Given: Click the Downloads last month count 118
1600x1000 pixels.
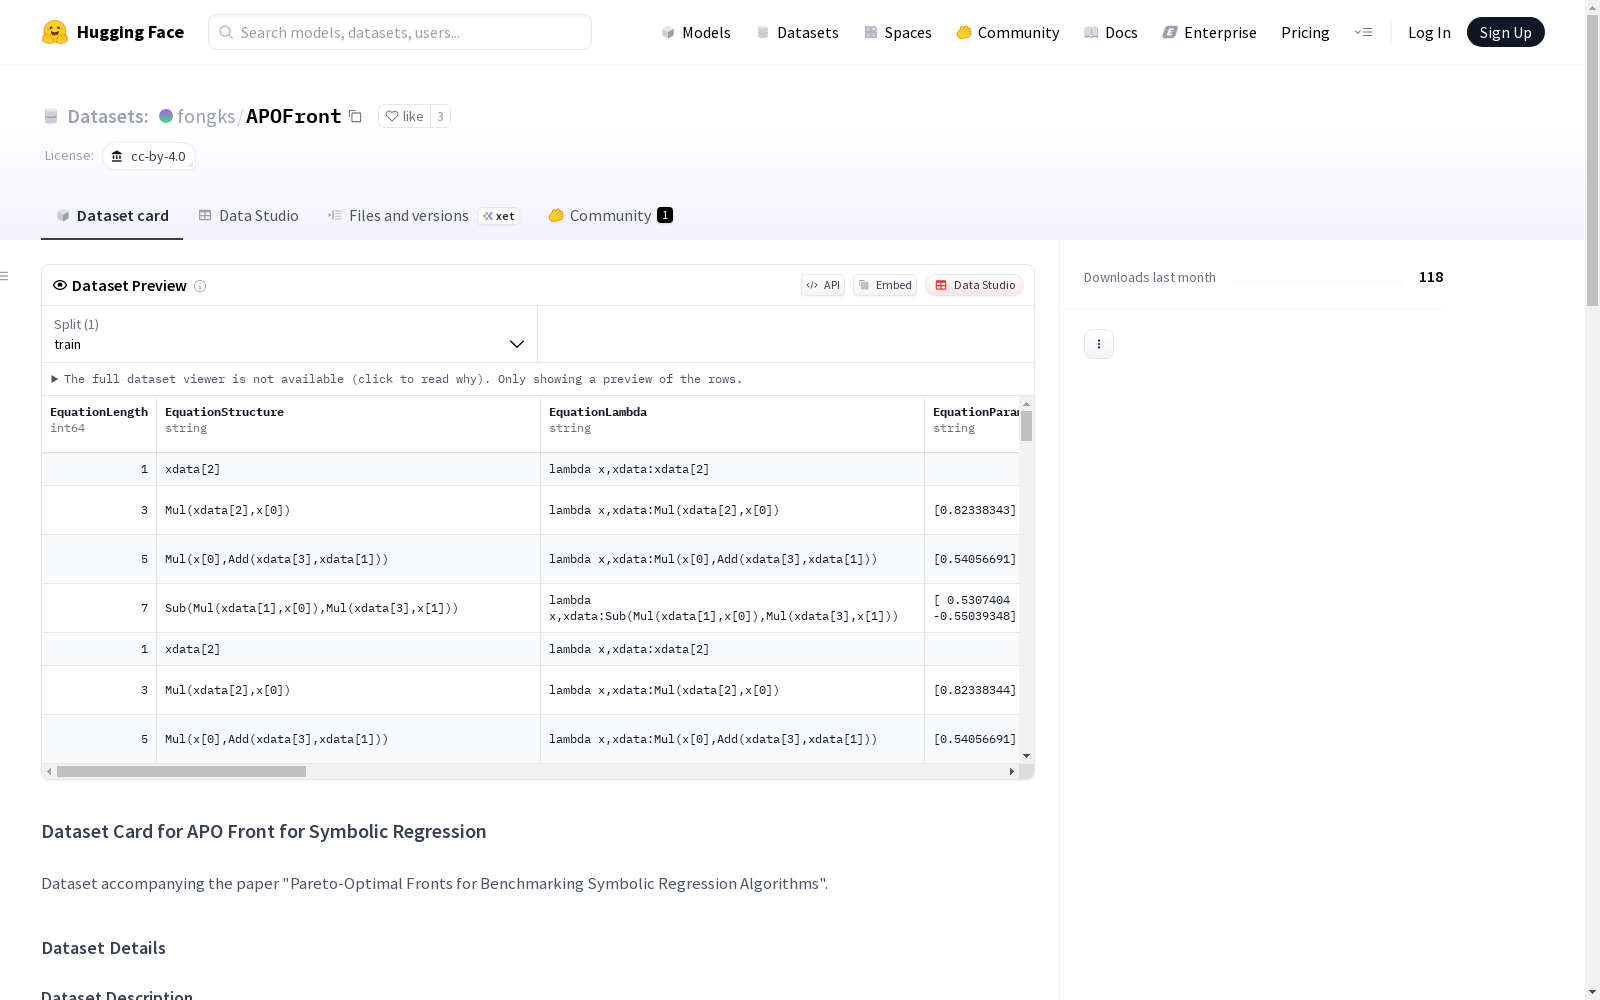Looking at the screenshot, I should pyautogui.click(x=1431, y=277).
